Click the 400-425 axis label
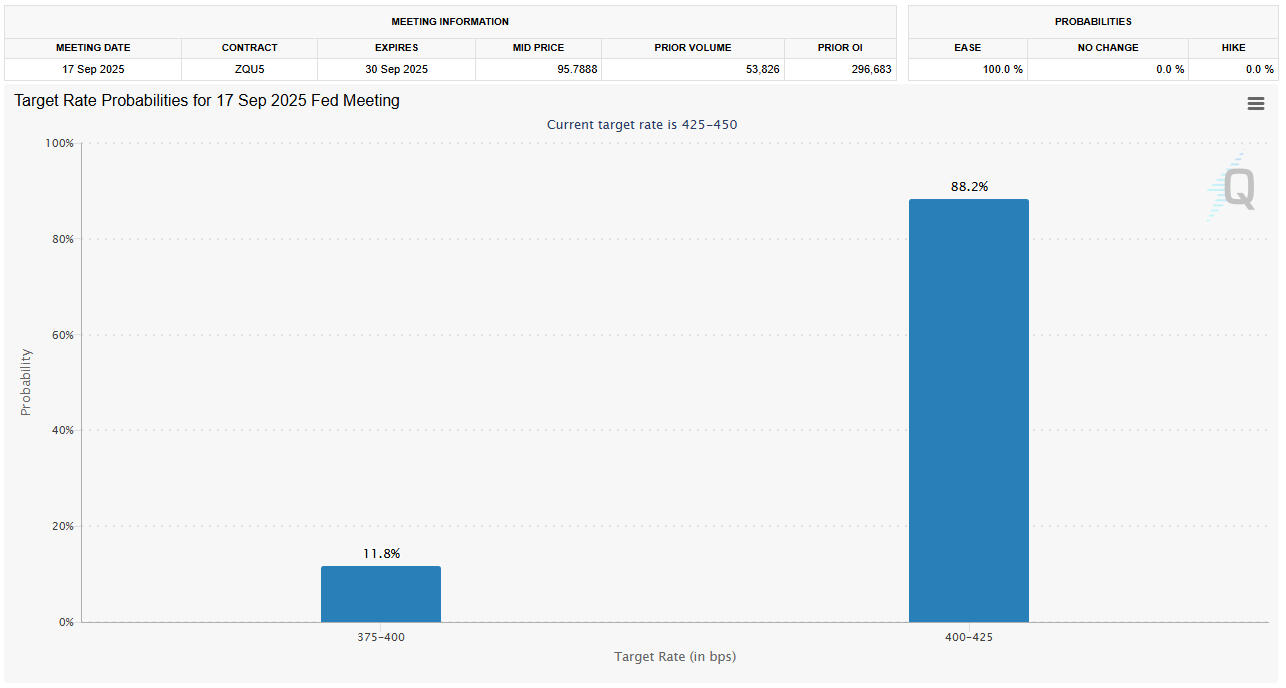The image size is (1286, 688). click(x=968, y=637)
